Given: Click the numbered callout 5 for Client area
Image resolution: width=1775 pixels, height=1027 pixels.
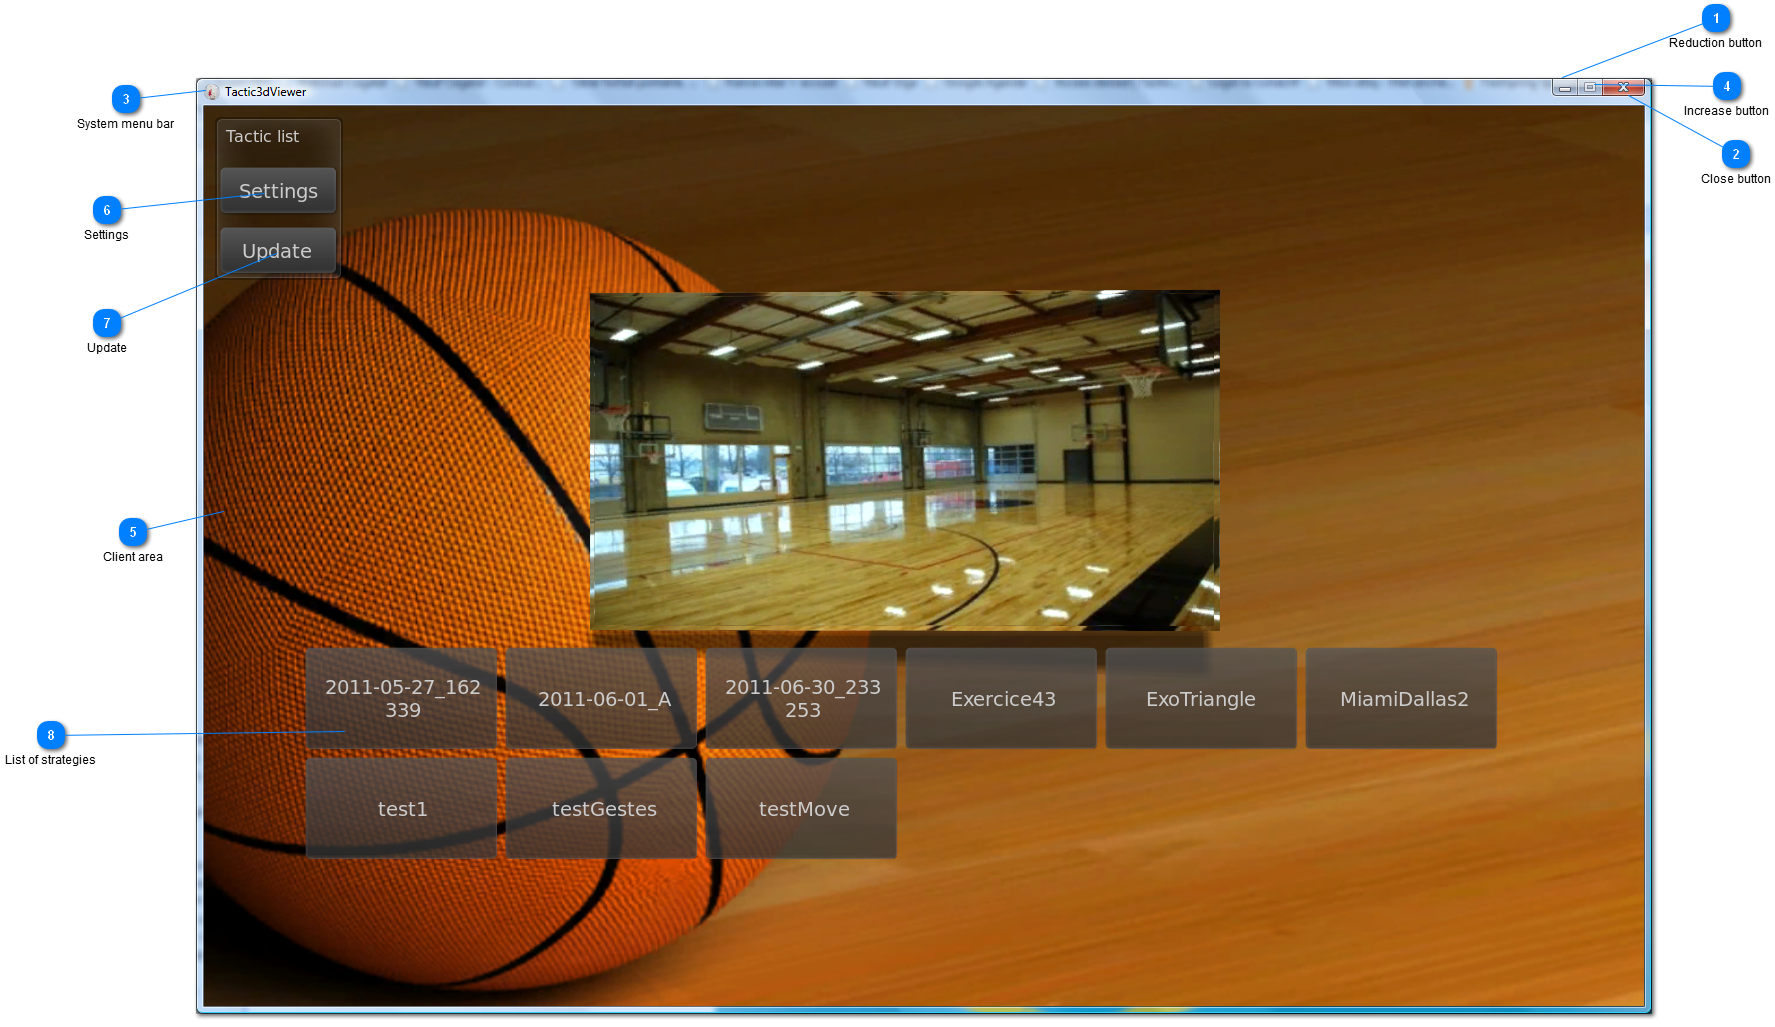Looking at the screenshot, I should (133, 532).
